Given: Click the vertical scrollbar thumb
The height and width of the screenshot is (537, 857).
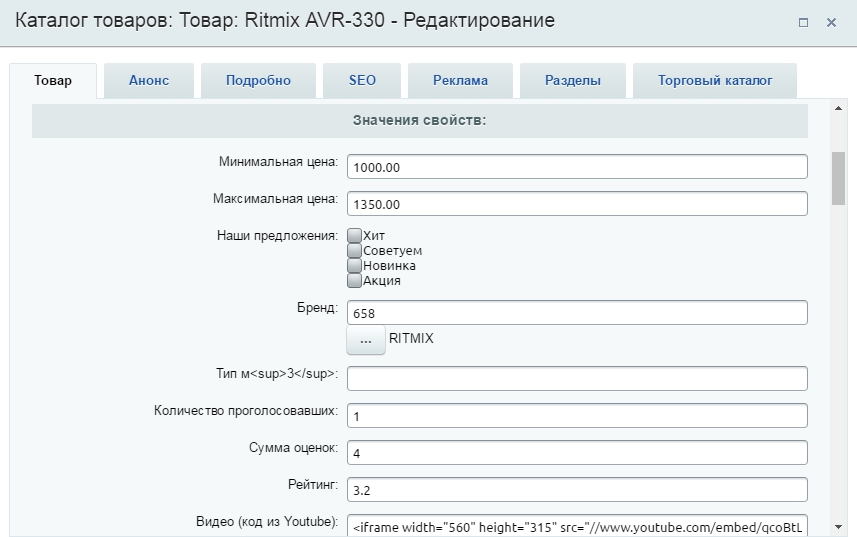Looking at the screenshot, I should pyautogui.click(x=838, y=178).
